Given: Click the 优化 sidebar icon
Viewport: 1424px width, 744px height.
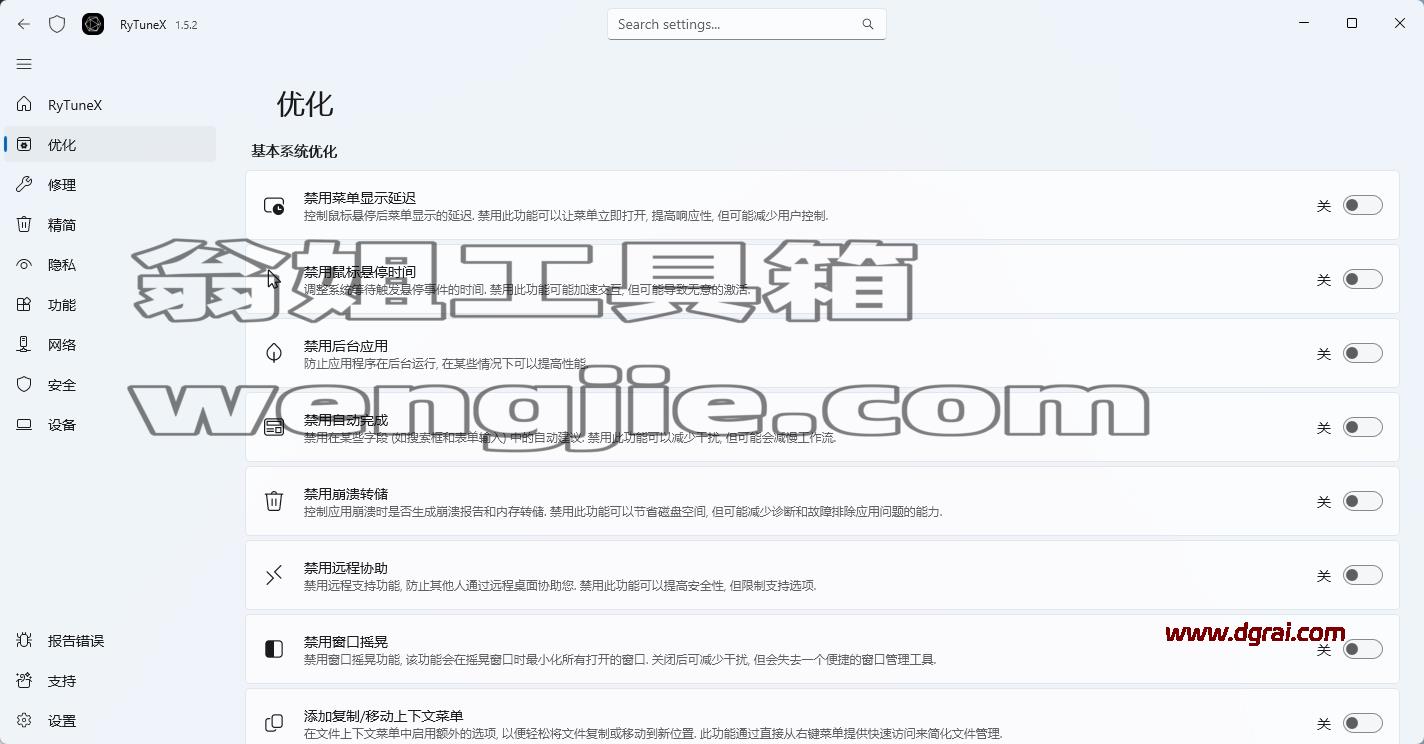Looking at the screenshot, I should (x=24, y=145).
